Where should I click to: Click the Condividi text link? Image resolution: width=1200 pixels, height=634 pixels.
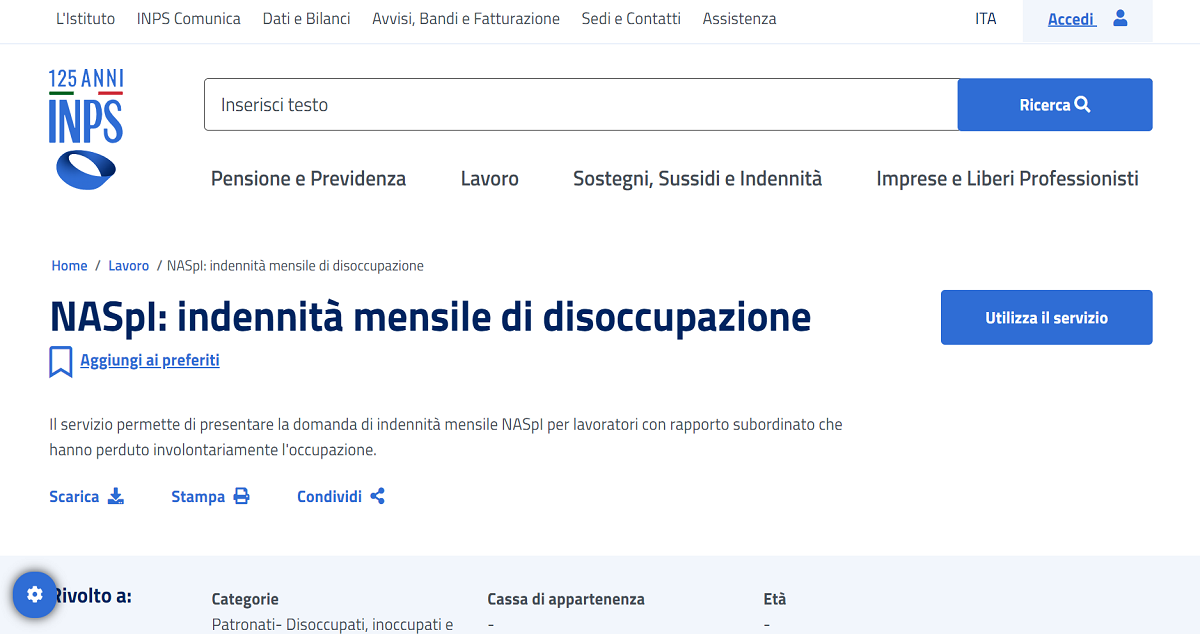point(329,497)
